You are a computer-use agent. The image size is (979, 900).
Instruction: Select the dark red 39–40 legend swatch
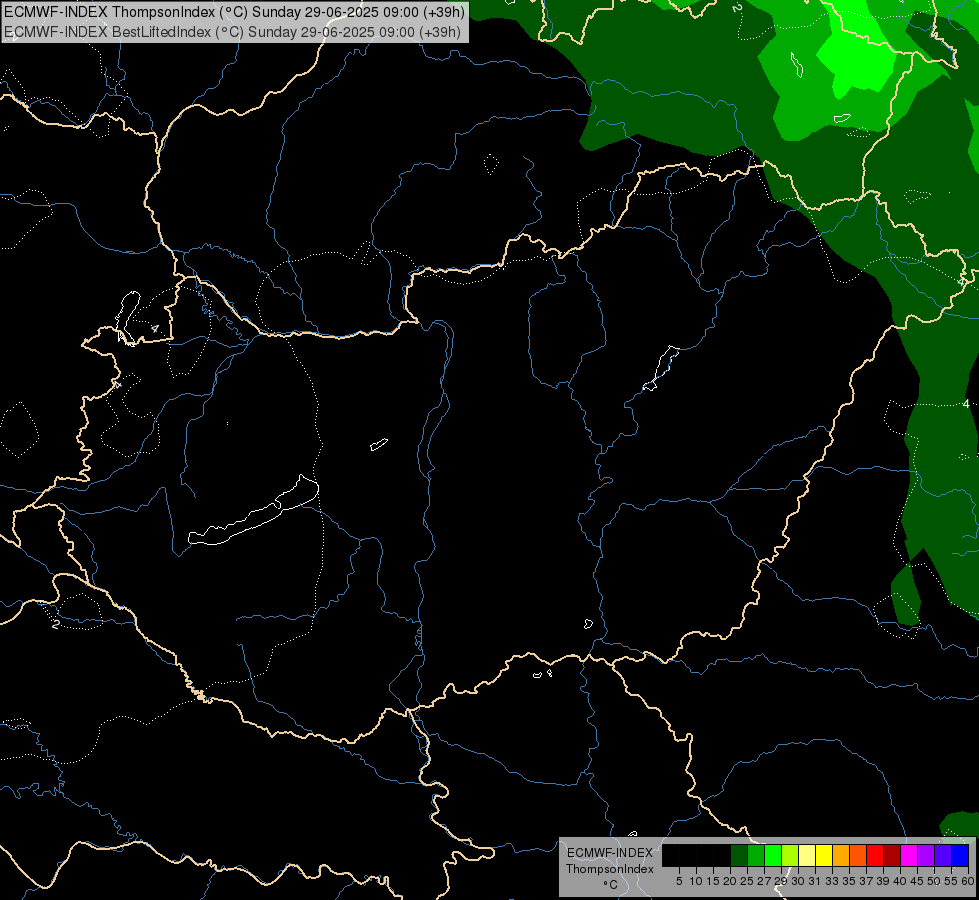point(892,855)
